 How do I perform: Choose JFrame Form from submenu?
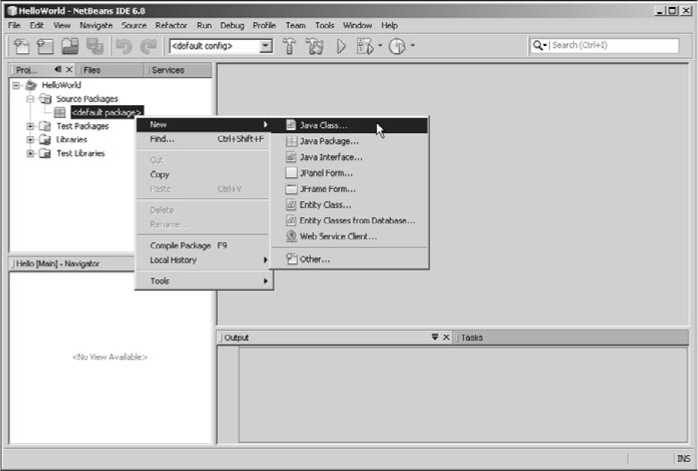click(x=349, y=189)
